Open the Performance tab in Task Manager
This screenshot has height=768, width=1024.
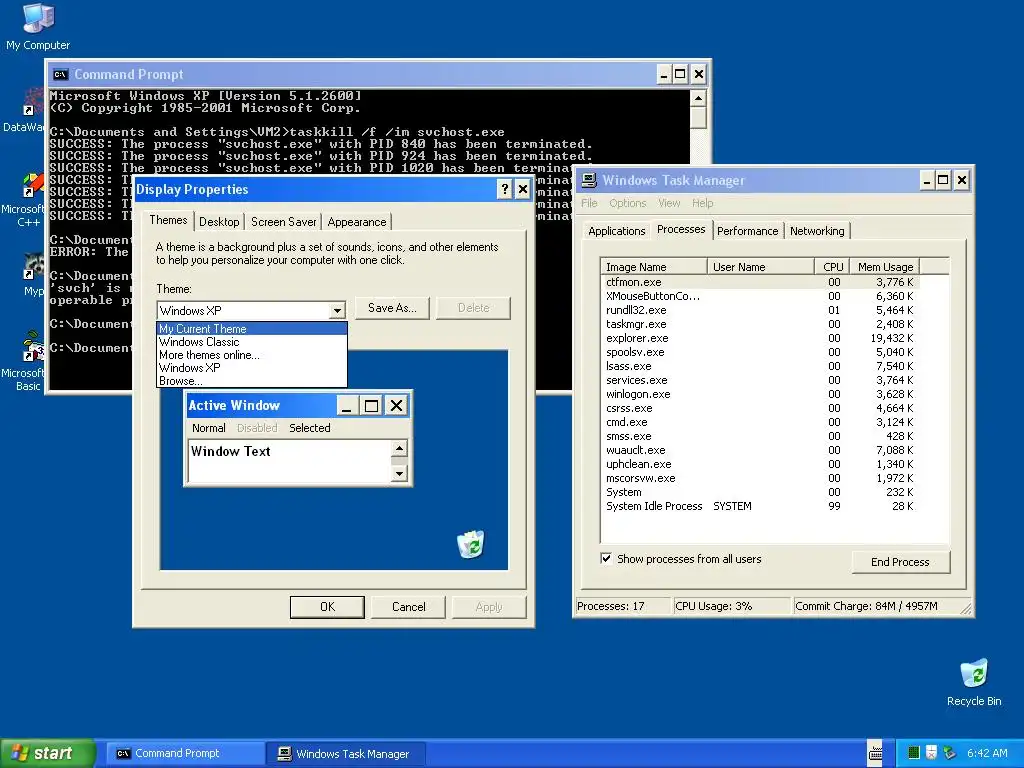click(x=747, y=231)
